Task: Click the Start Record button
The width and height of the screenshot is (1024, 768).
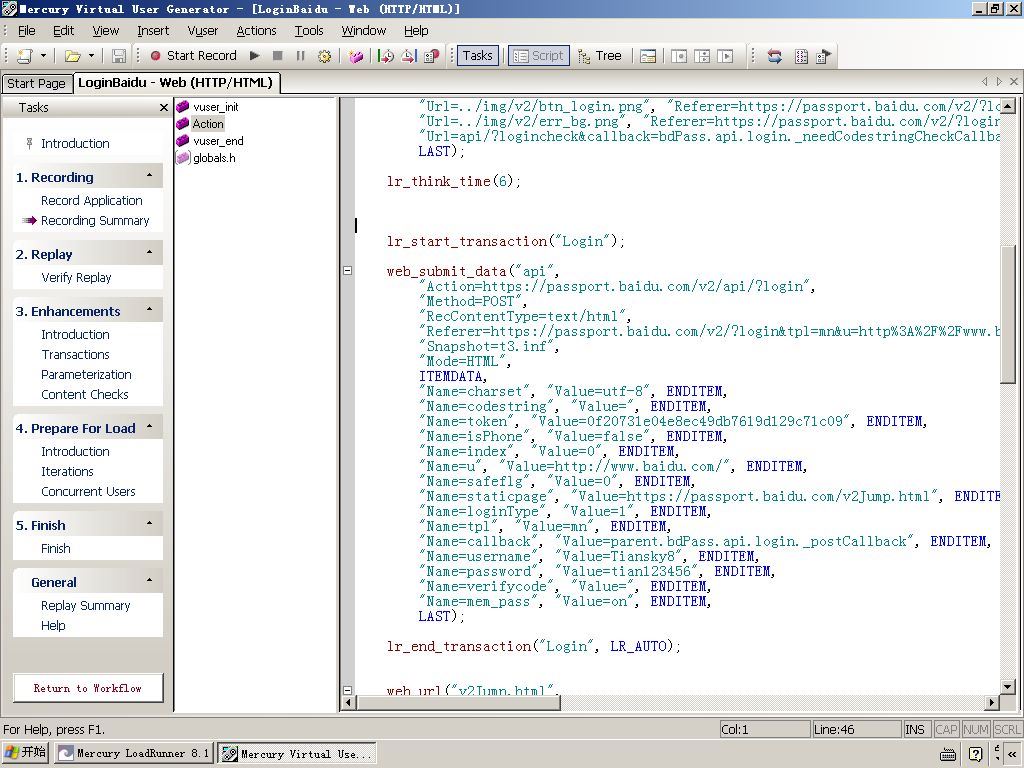Action: (193, 56)
